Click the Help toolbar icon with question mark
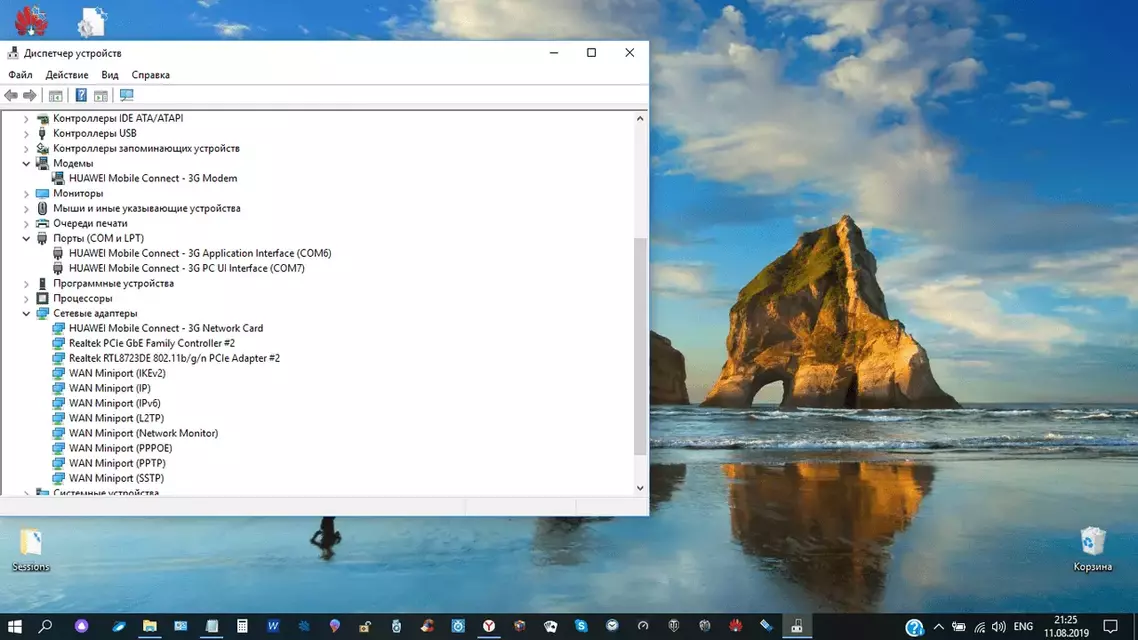Image resolution: width=1138 pixels, height=640 pixels. click(x=81, y=96)
